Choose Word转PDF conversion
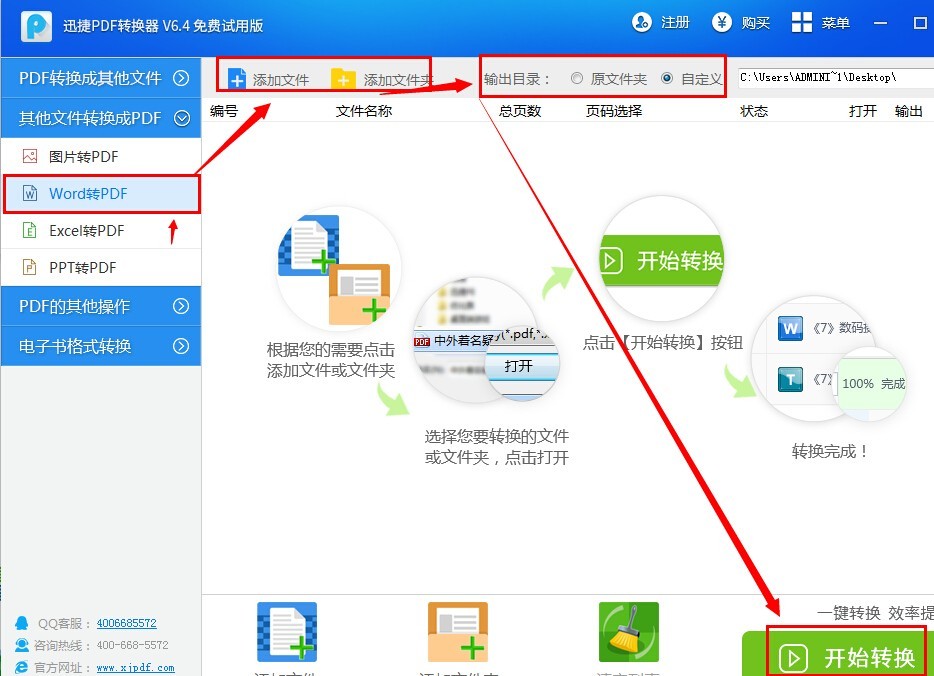 click(x=101, y=194)
